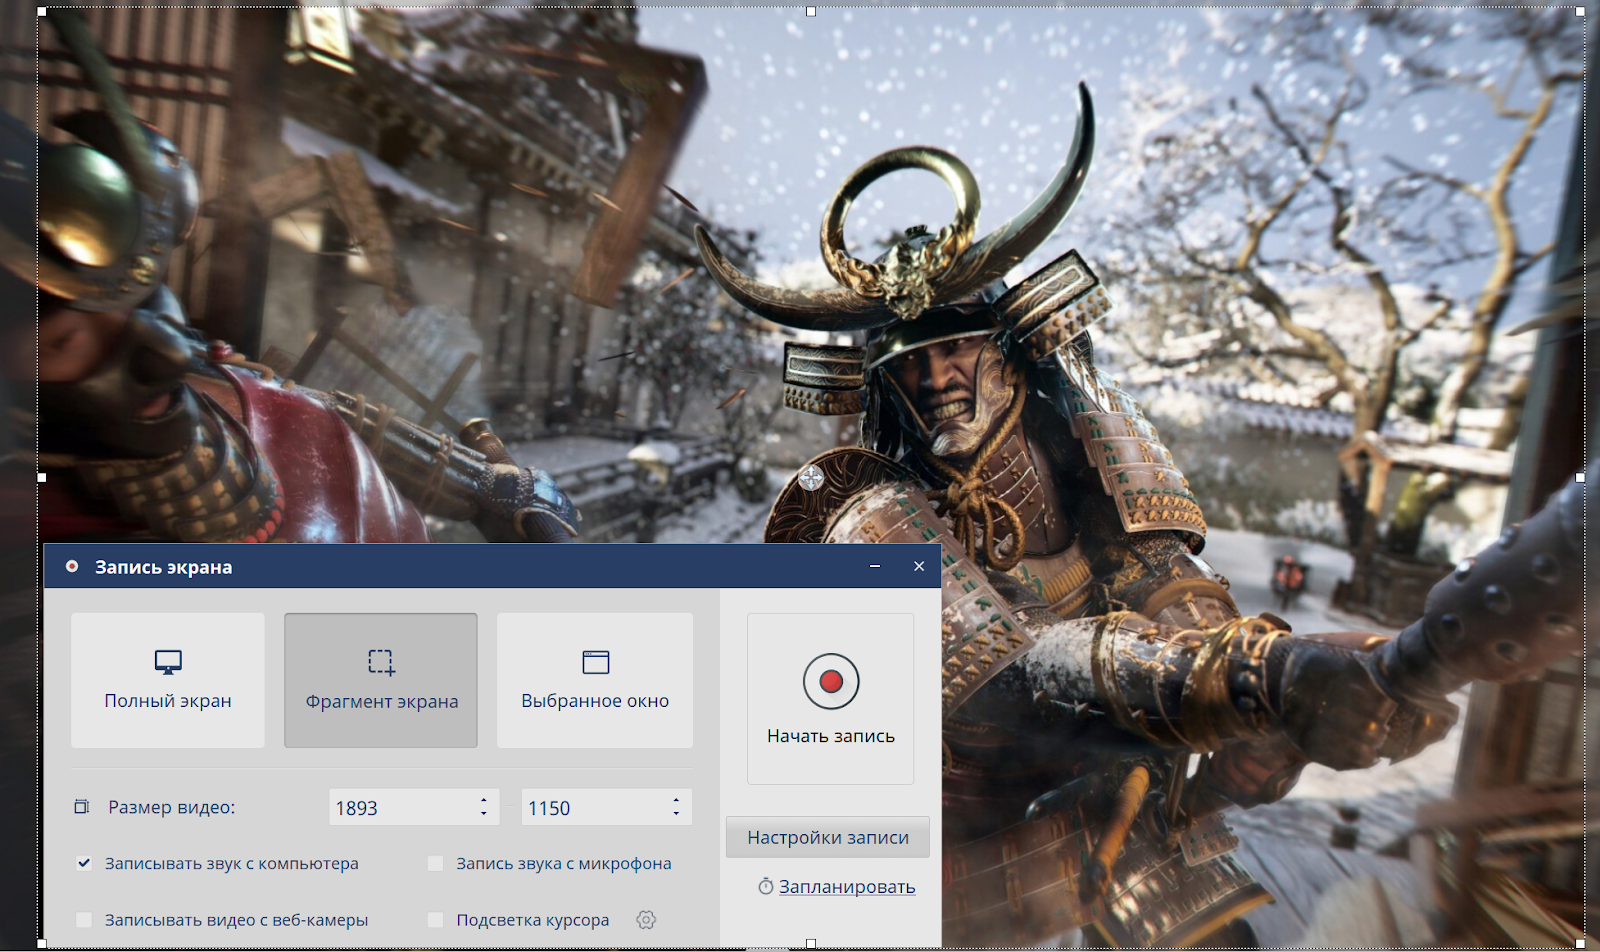Click the top-left selection corner handle

pos(42,12)
